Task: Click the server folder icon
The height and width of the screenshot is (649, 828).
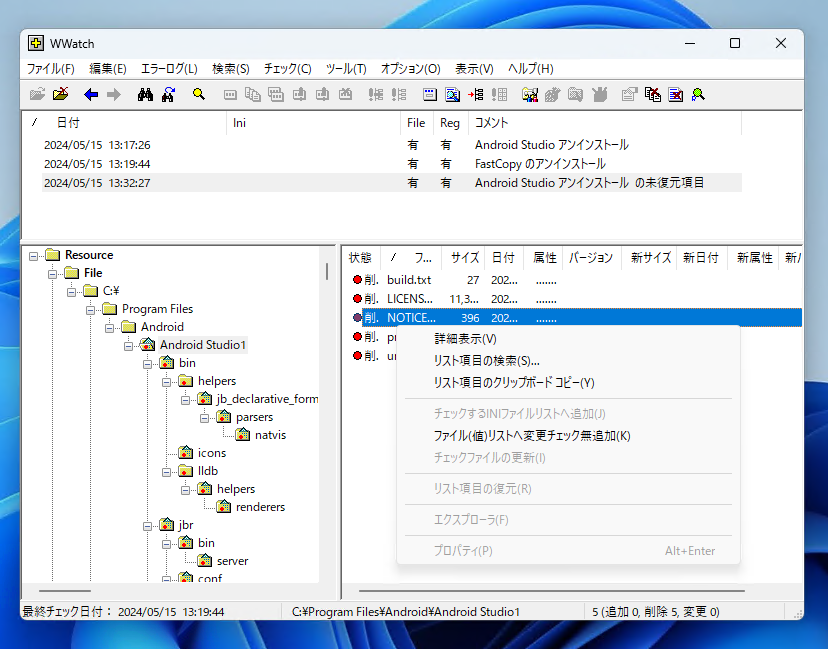Action: 204,560
